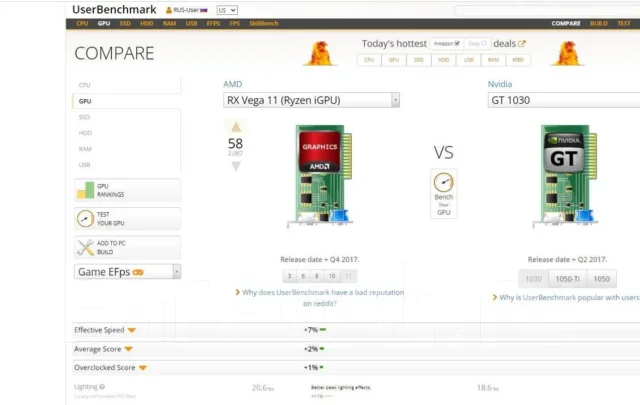Open the RX Vega 11 model dropdown
Image resolution: width=640 pixels, height=405 pixels.
point(311,100)
